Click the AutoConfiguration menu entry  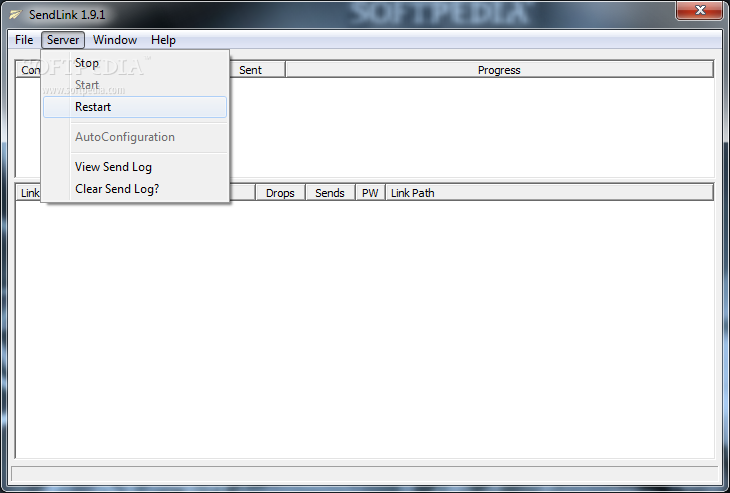point(135,137)
